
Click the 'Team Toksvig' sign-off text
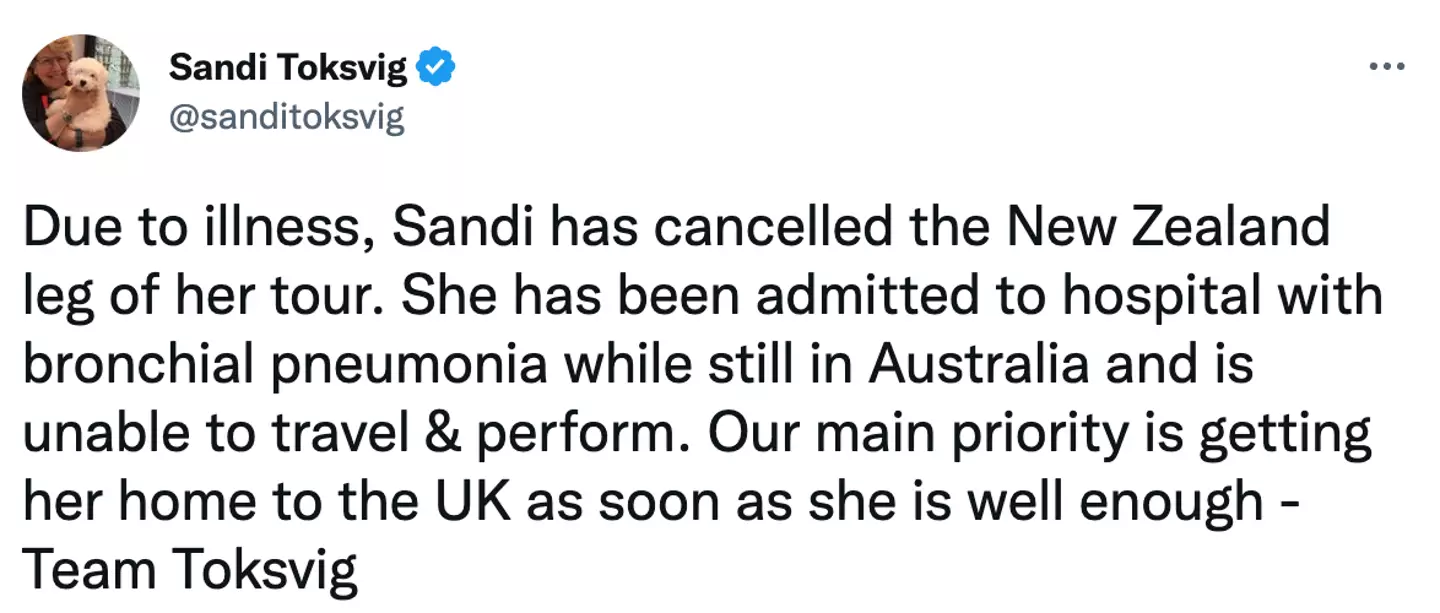coord(189,570)
